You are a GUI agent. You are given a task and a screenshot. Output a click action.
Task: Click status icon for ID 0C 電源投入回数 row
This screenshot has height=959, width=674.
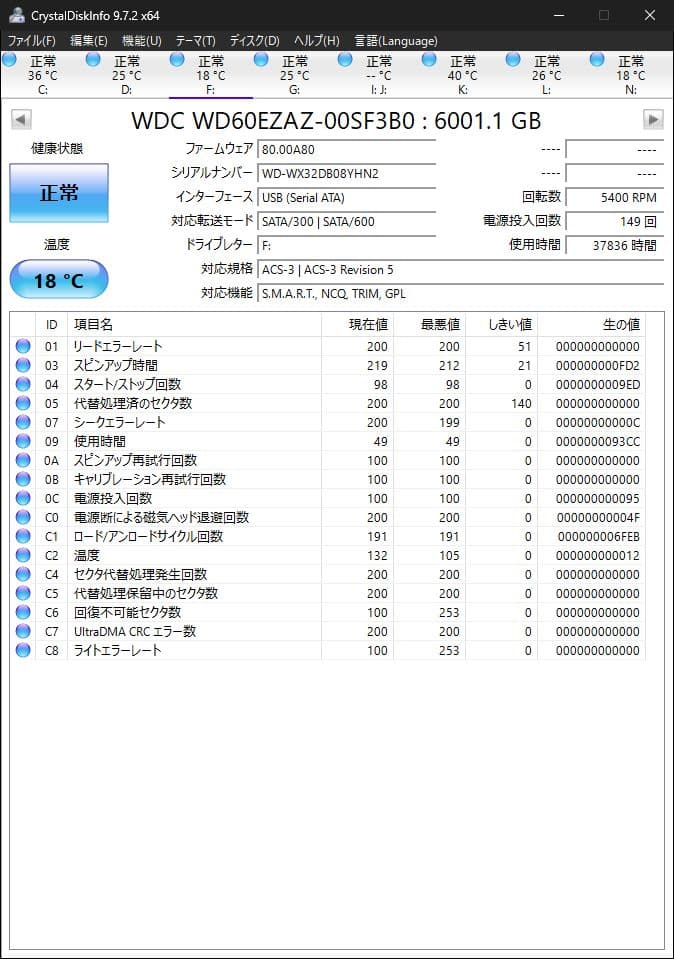pyautogui.click(x=23, y=498)
